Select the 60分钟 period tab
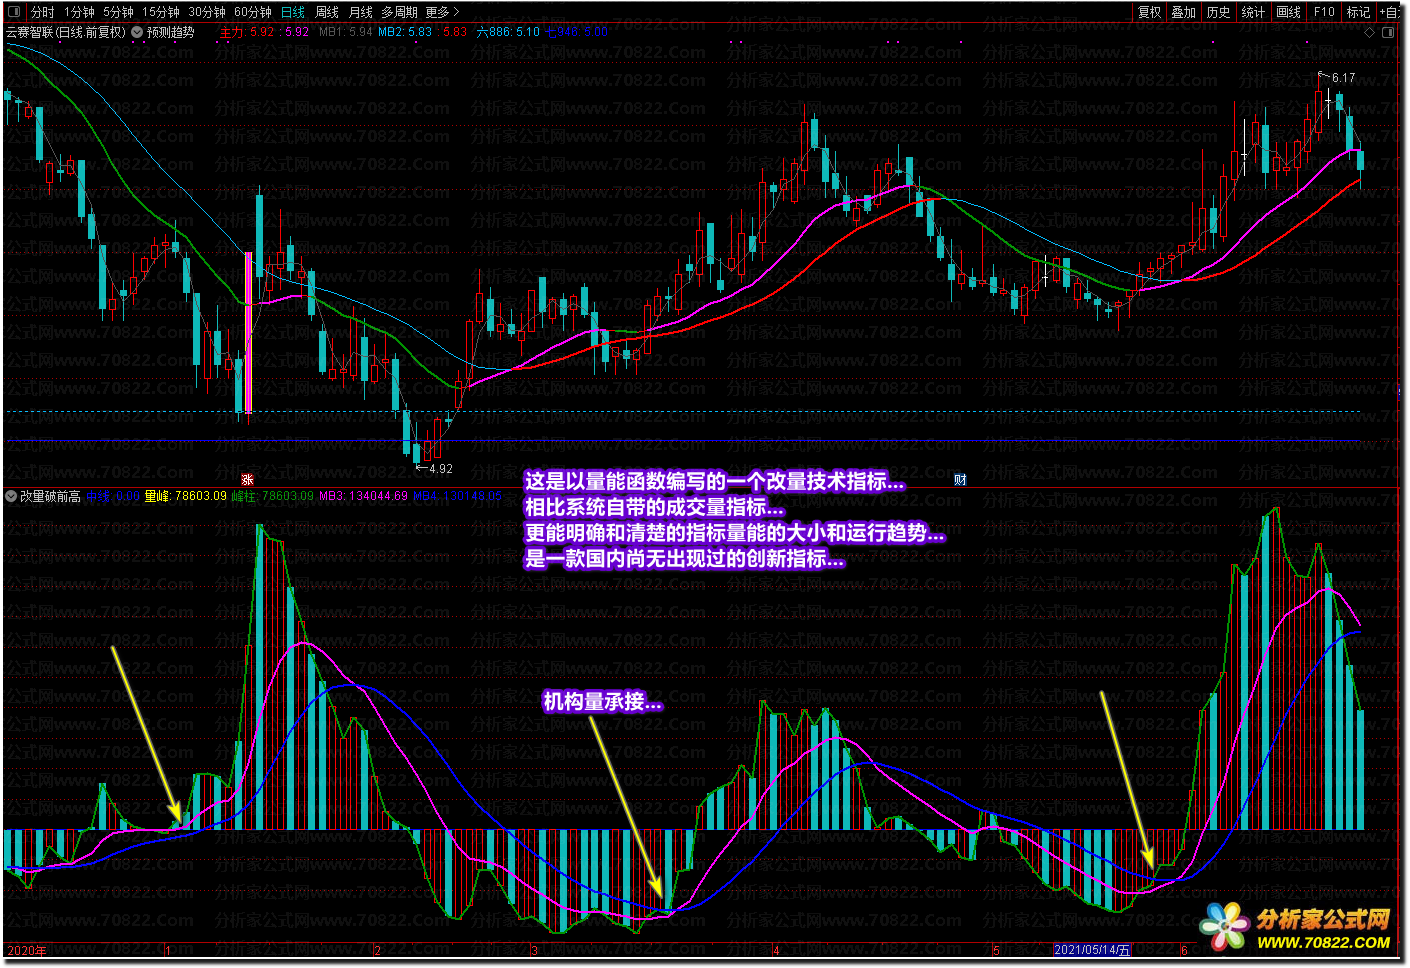This screenshot has height=968, width=1410. click(253, 12)
